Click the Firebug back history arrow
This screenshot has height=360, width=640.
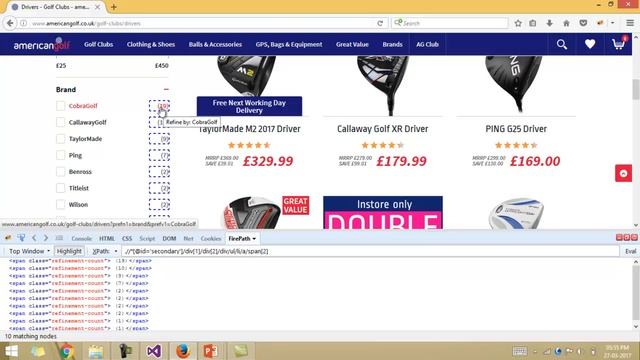click(x=34, y=238)
